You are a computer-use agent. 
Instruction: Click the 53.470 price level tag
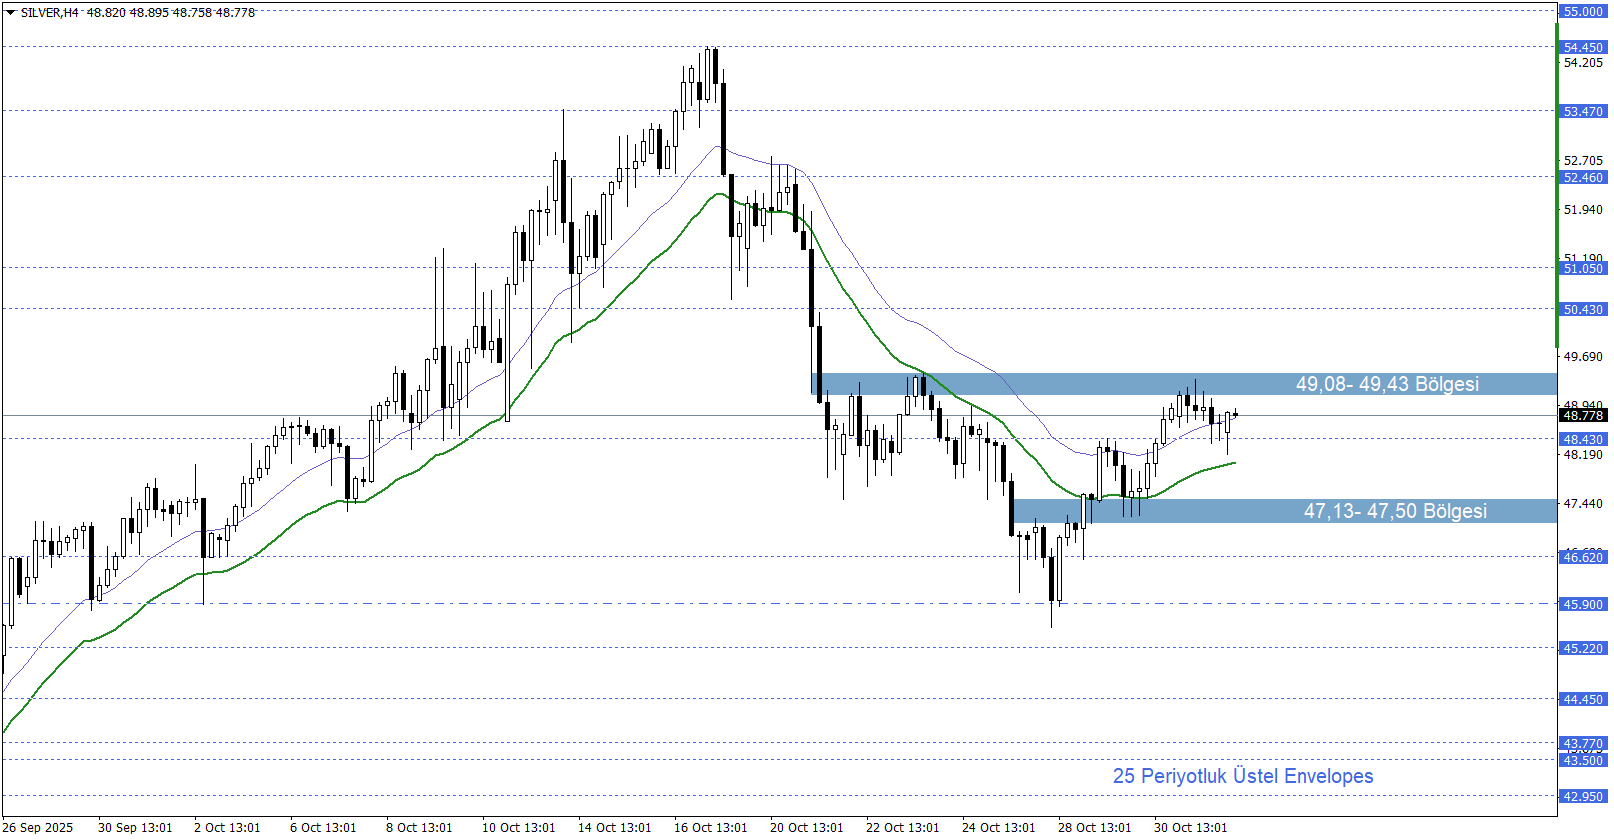1582,111
